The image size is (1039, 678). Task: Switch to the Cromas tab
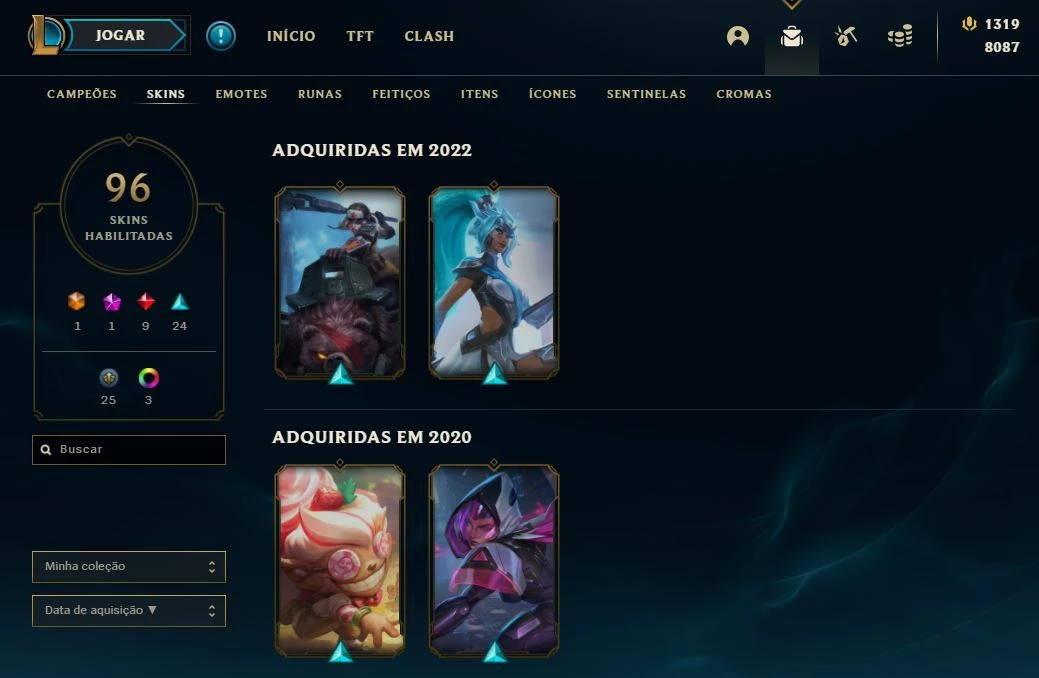pyautogui.click(x=743, y=94)
